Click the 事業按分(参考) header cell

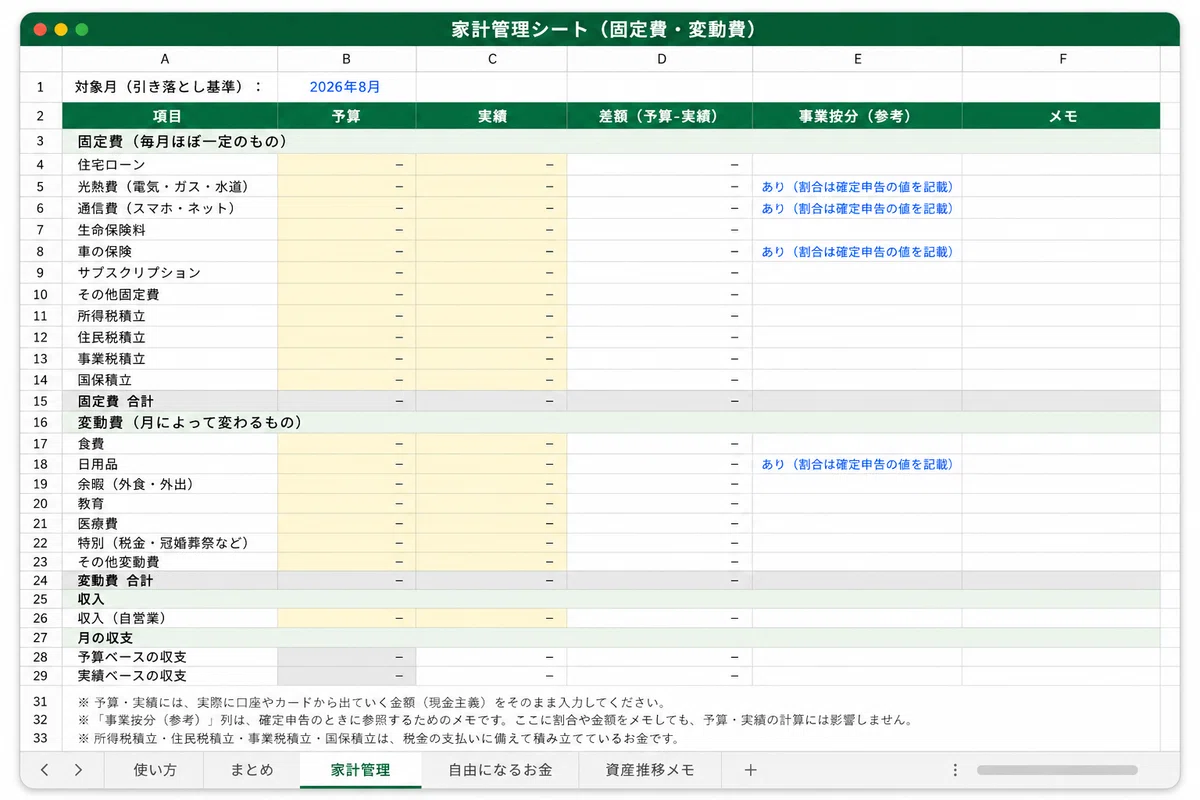858,116
